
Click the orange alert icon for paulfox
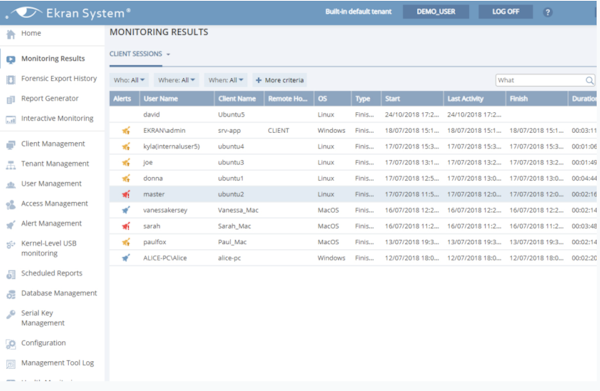click(x=126, y=242)
